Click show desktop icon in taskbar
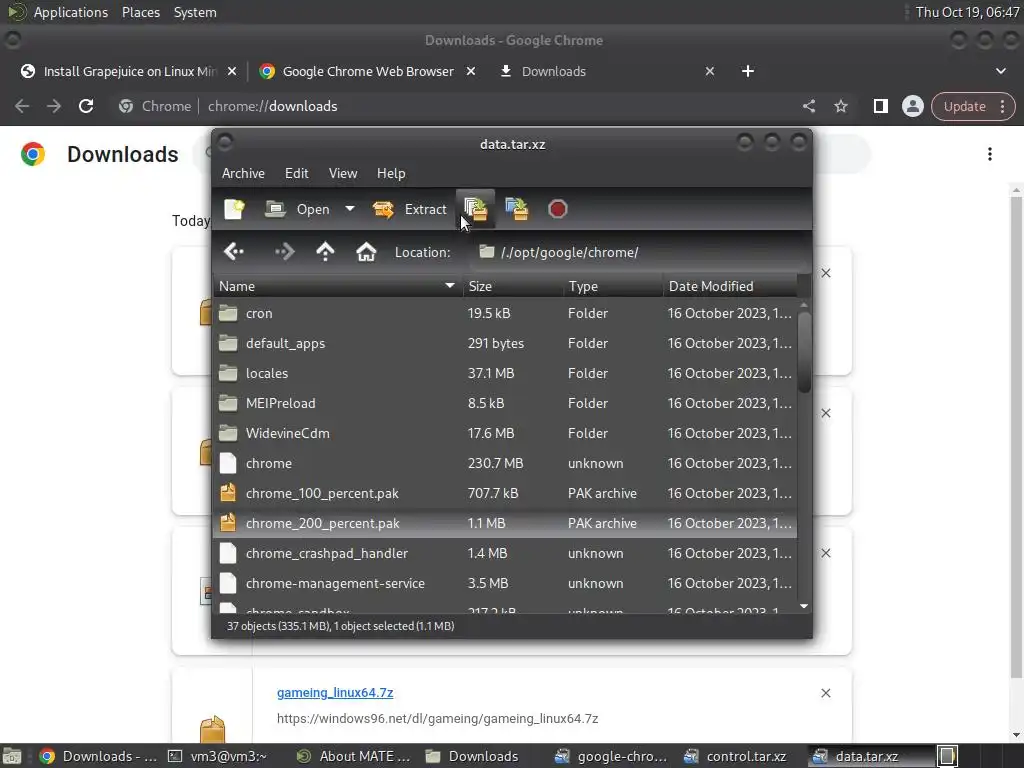The width and height of the screenshot is (1024, 768). point(10,756)
